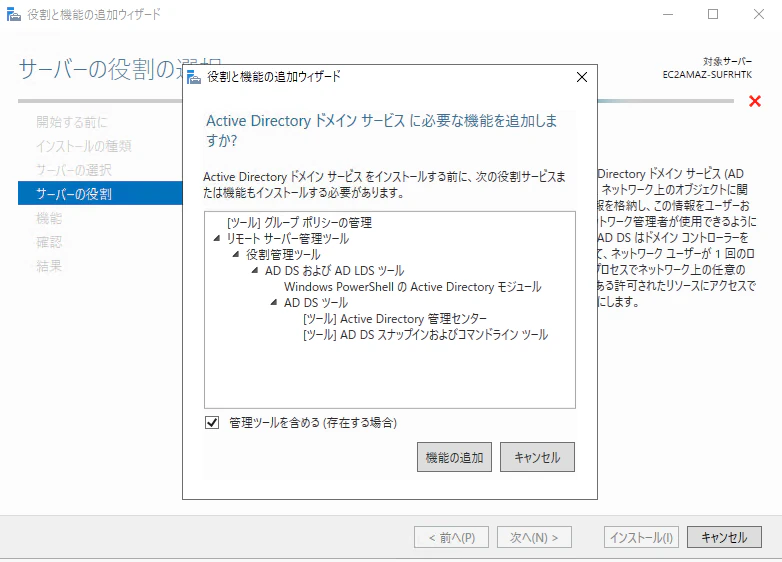Collapse AD DS ツール node
Viewport: 782px width, 562px height.
274,302
